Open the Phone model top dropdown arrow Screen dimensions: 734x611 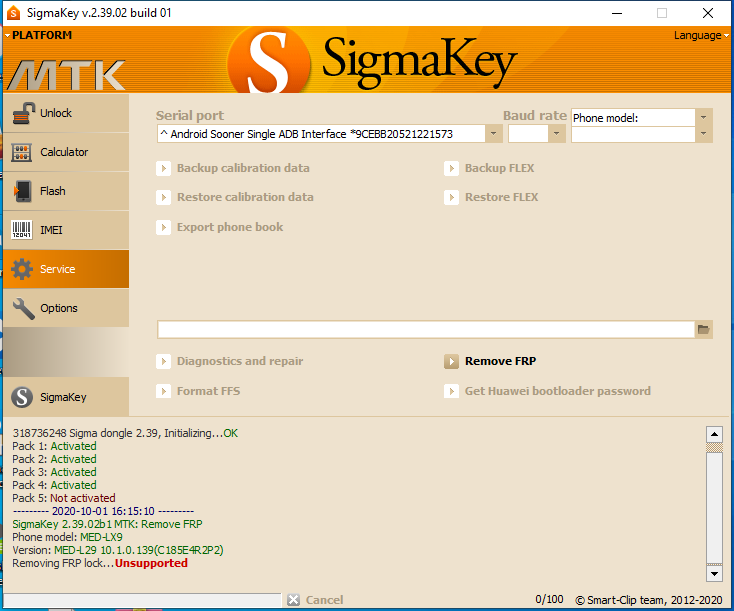pyautogui.click(x=704, y=118)
